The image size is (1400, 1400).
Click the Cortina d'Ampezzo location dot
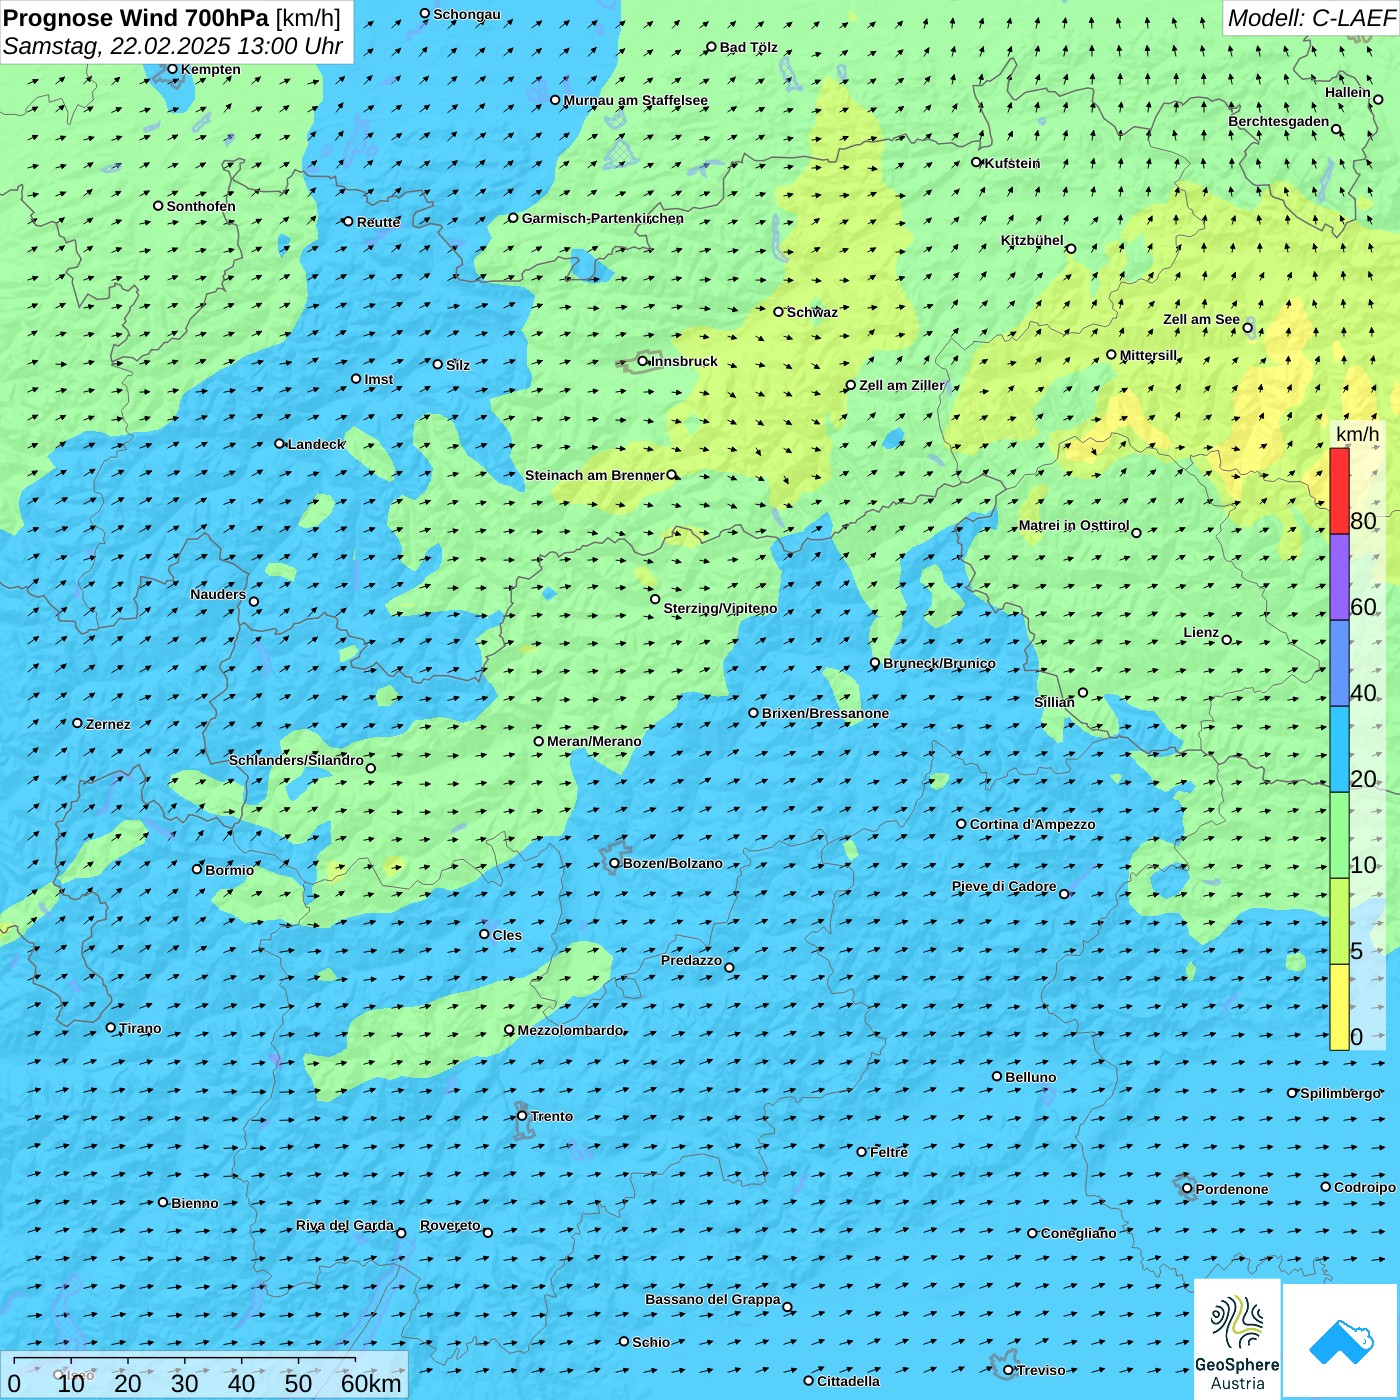(x=961, y=824)
